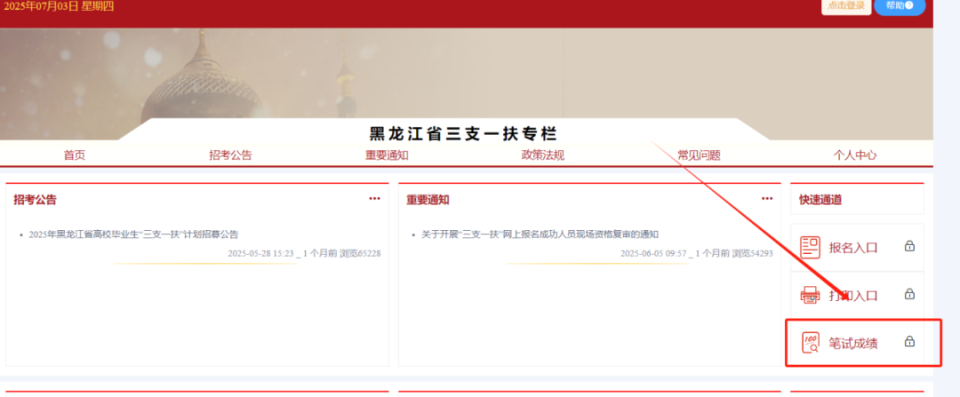Click the date text 2025年07月03日 星期四
The width and height of the screenshot is (960, 397).
(x=59, y=6)
